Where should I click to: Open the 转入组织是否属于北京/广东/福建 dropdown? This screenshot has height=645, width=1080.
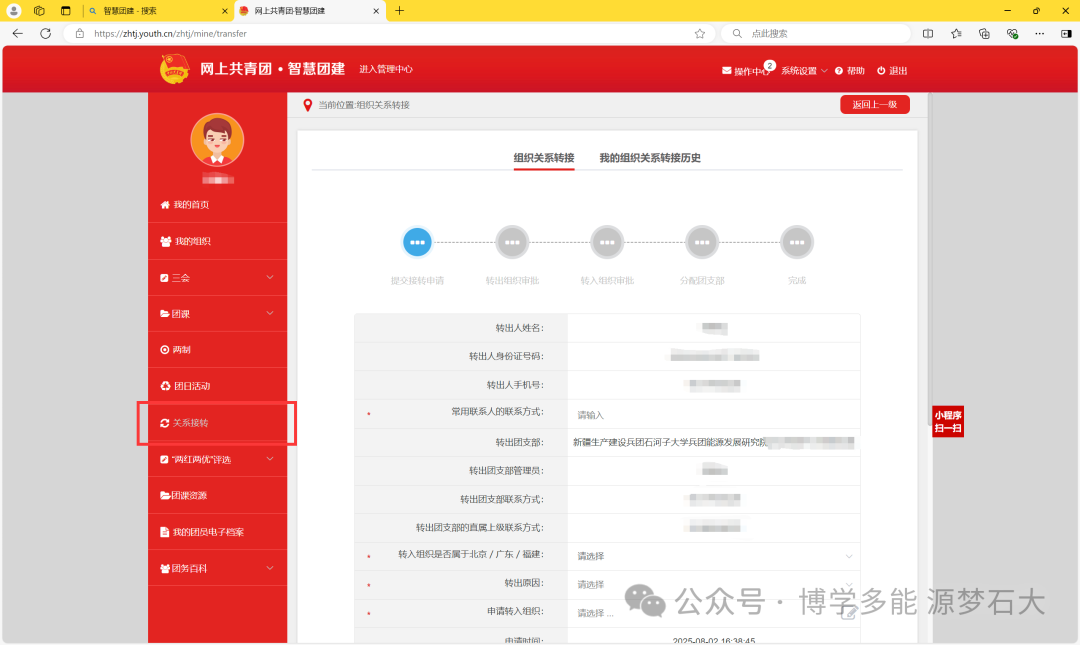click(713, 556)
